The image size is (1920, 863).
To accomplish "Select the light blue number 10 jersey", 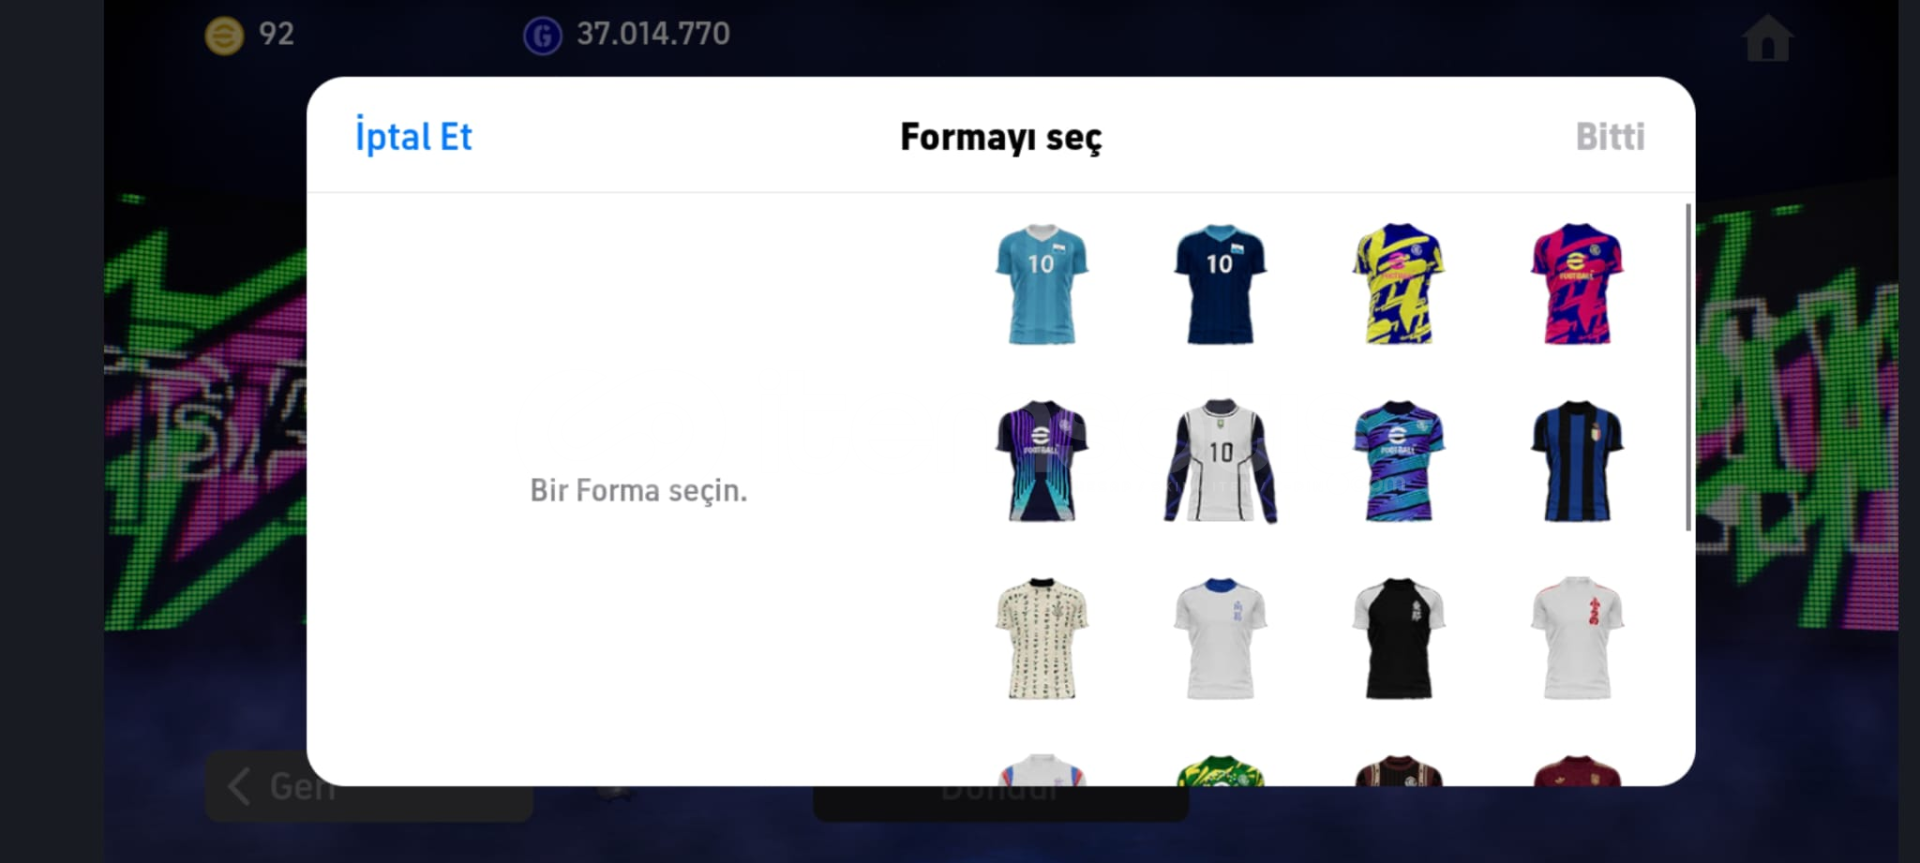I will click(x=1041, y=285).
